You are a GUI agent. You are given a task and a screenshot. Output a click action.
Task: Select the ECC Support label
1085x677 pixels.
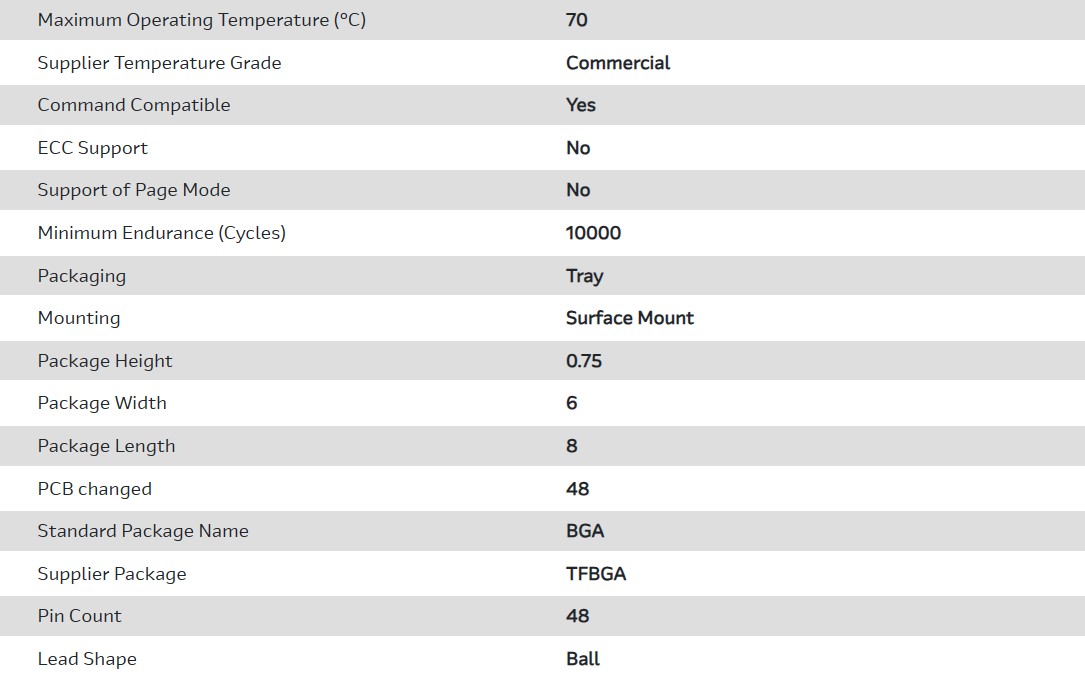tap(92, 148)
